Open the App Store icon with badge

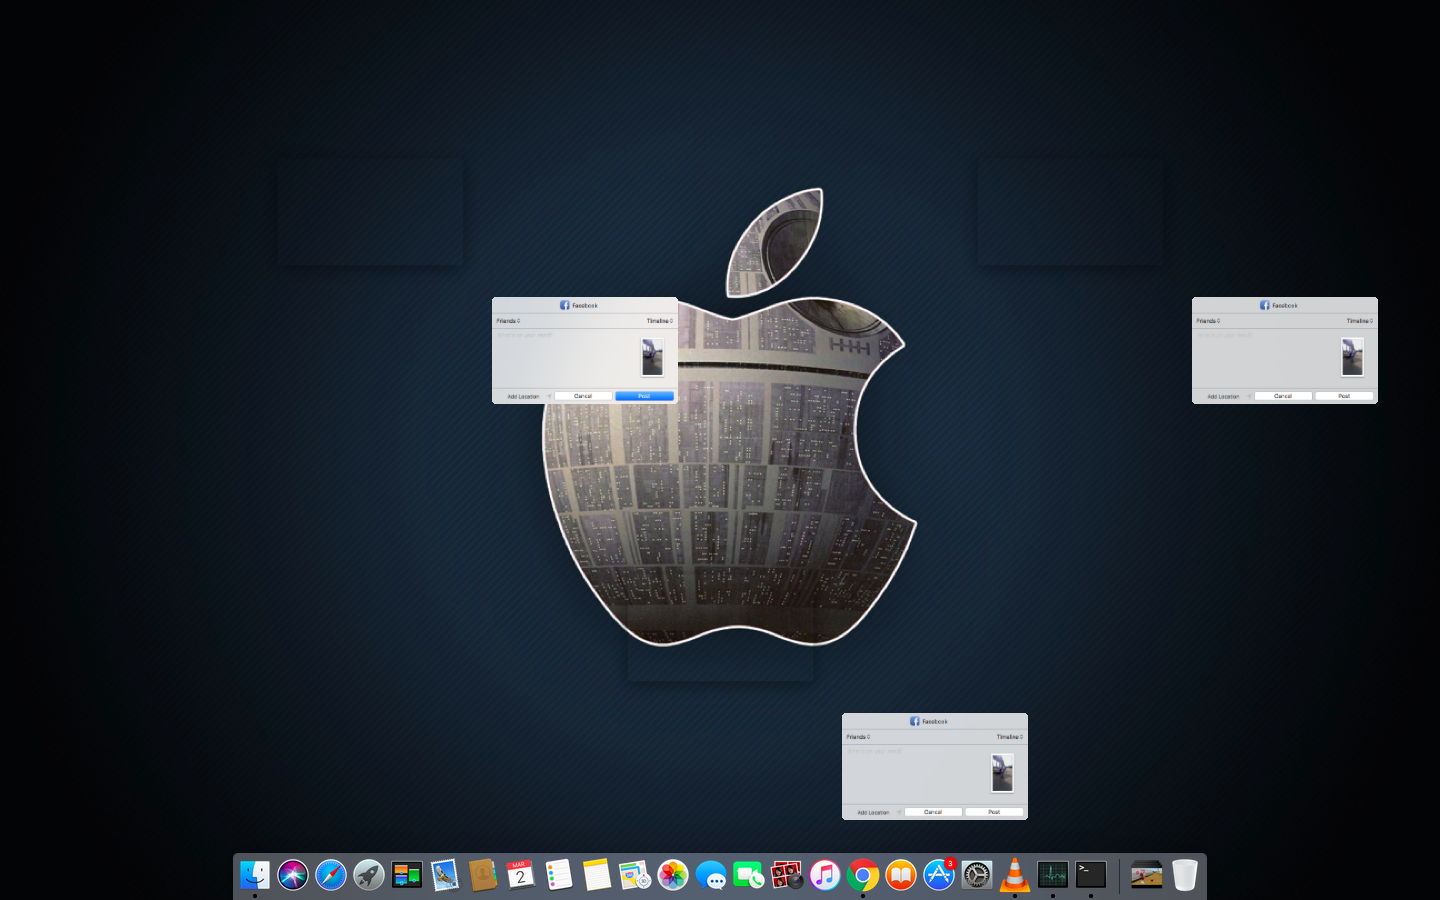(x=939, y=875)
